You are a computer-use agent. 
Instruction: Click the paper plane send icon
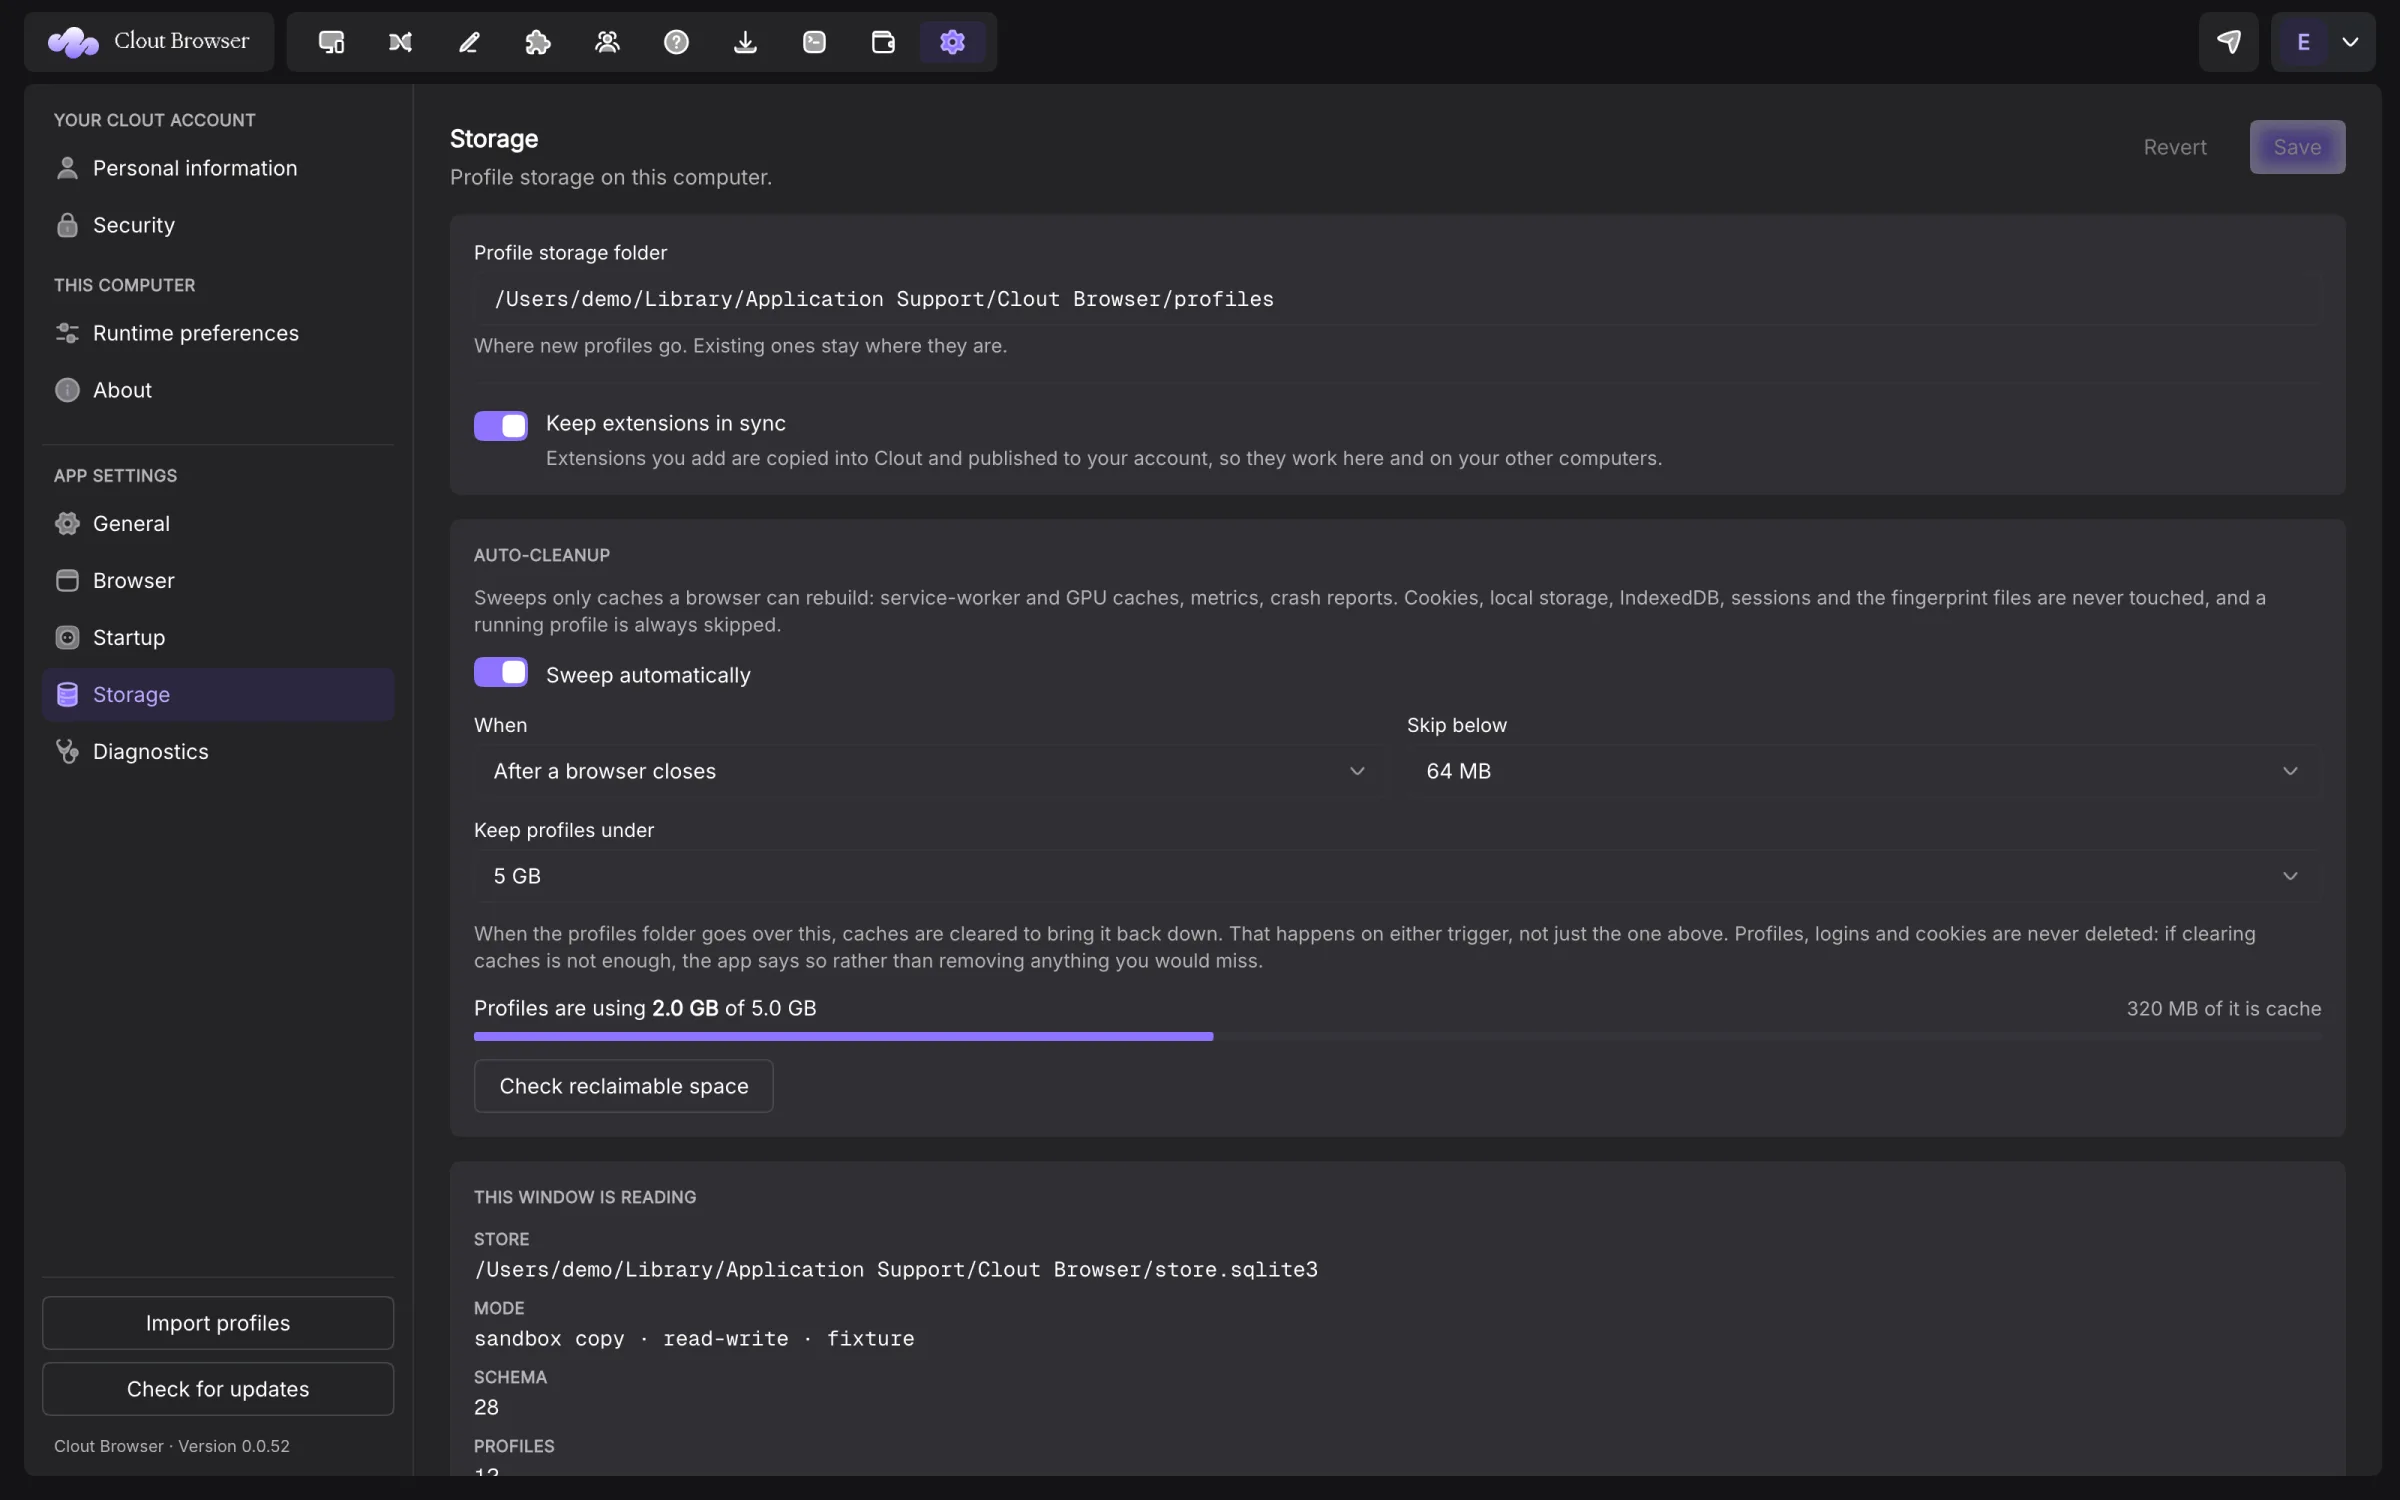click(2228, 42)
